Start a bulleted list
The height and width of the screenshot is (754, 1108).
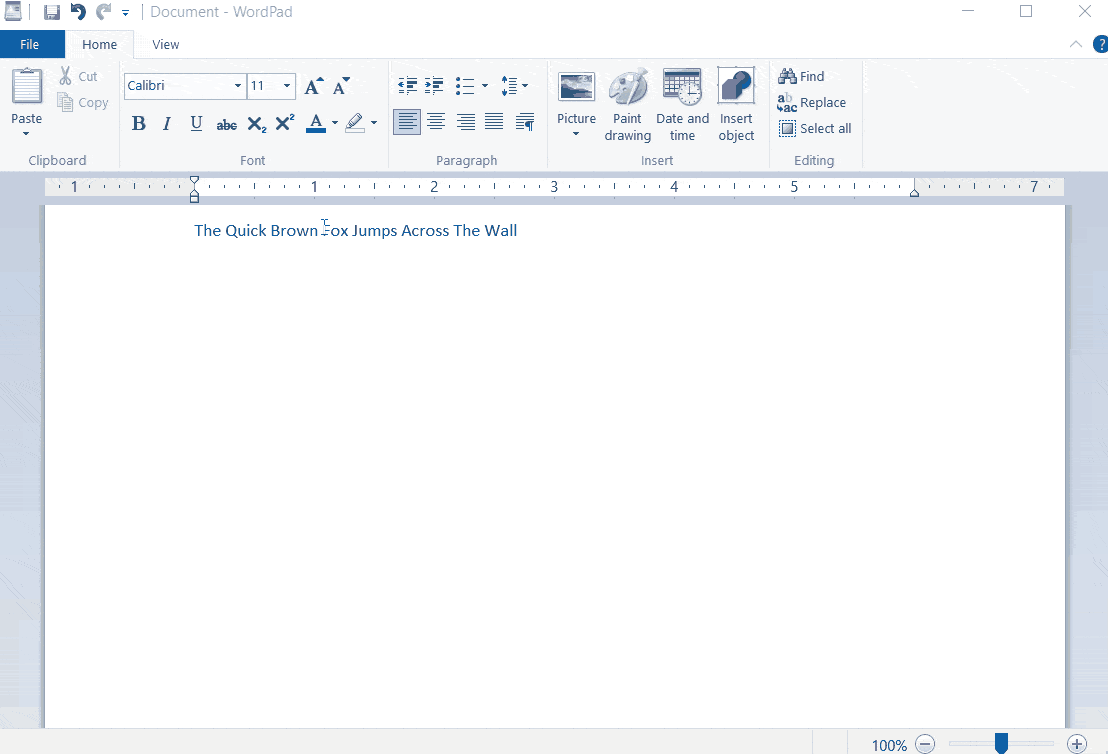(x=466, y=86)
